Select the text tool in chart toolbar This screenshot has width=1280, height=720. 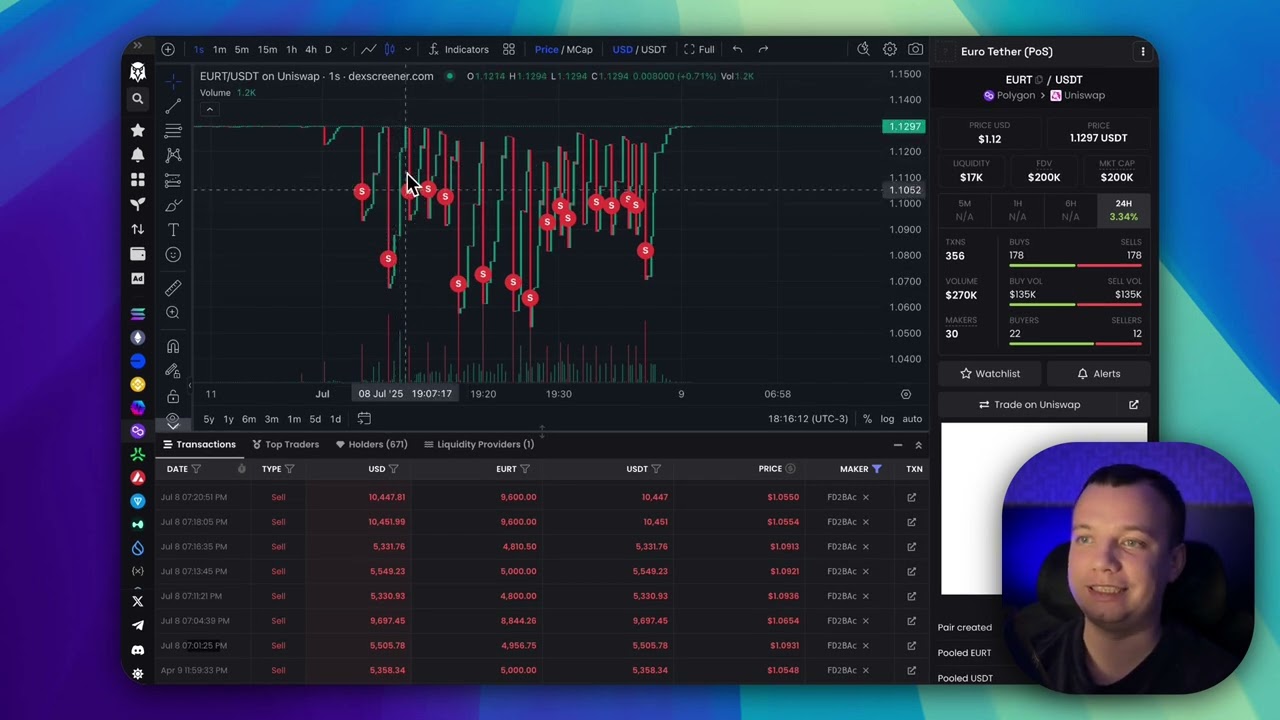(x=173, y=230)
